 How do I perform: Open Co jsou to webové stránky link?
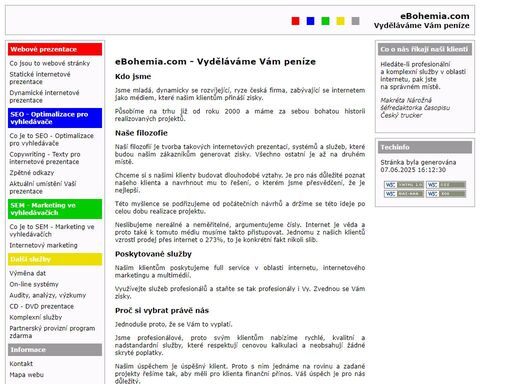(50, 63)
